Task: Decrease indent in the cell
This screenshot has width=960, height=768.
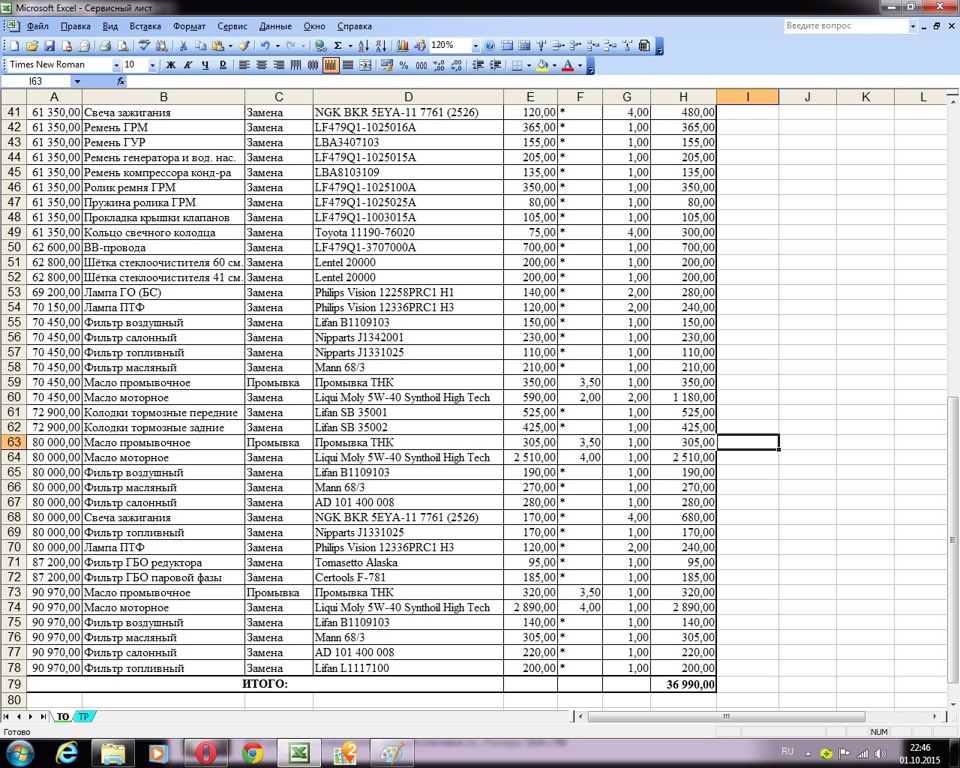Action: (478, 65)
